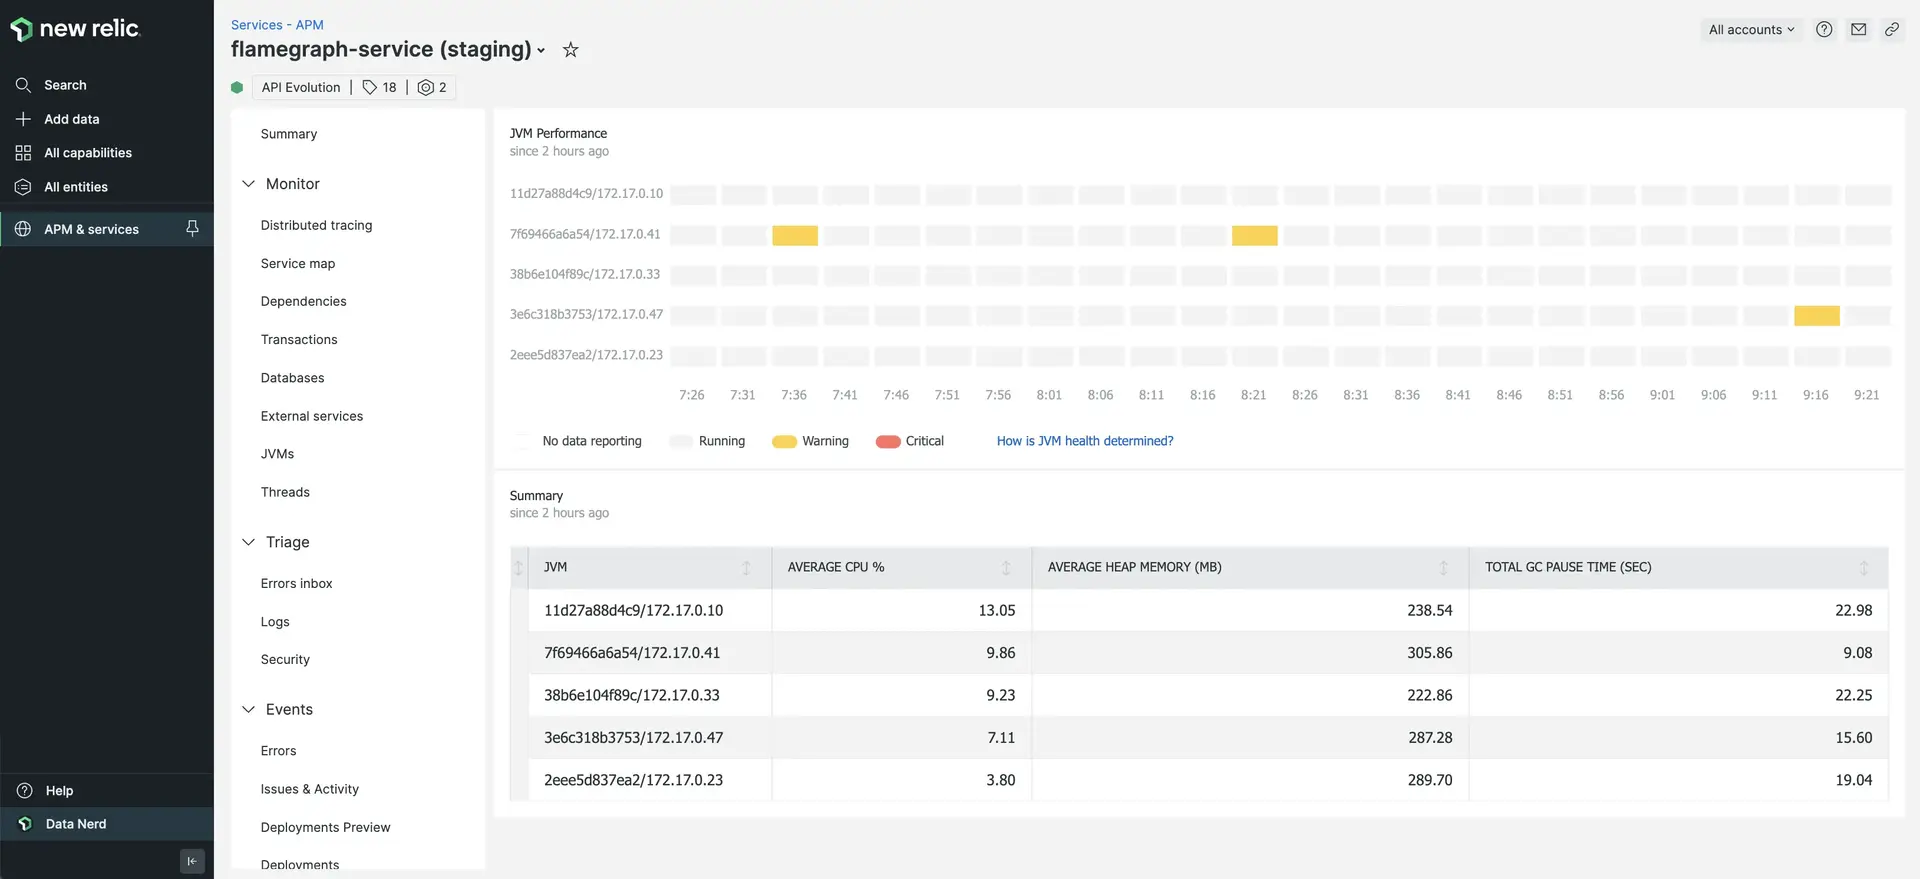Open the Summary page
Image resolution: width=1920 pixels, height=879 pixels.
[x=289, y=134]
